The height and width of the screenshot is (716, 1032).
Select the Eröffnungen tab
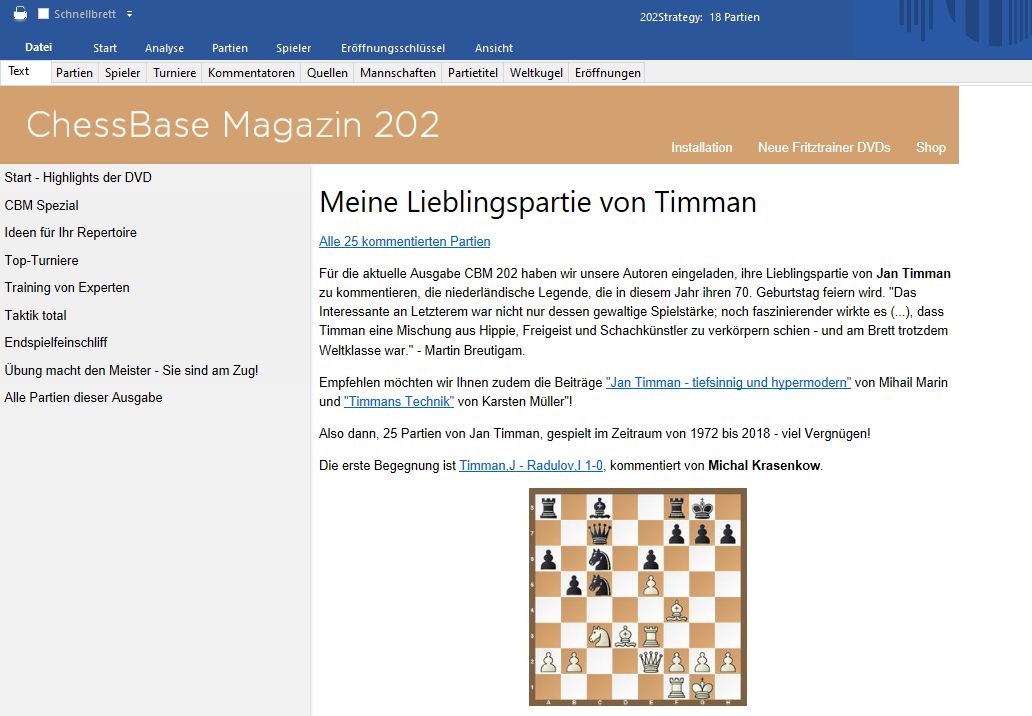[607, 73]
